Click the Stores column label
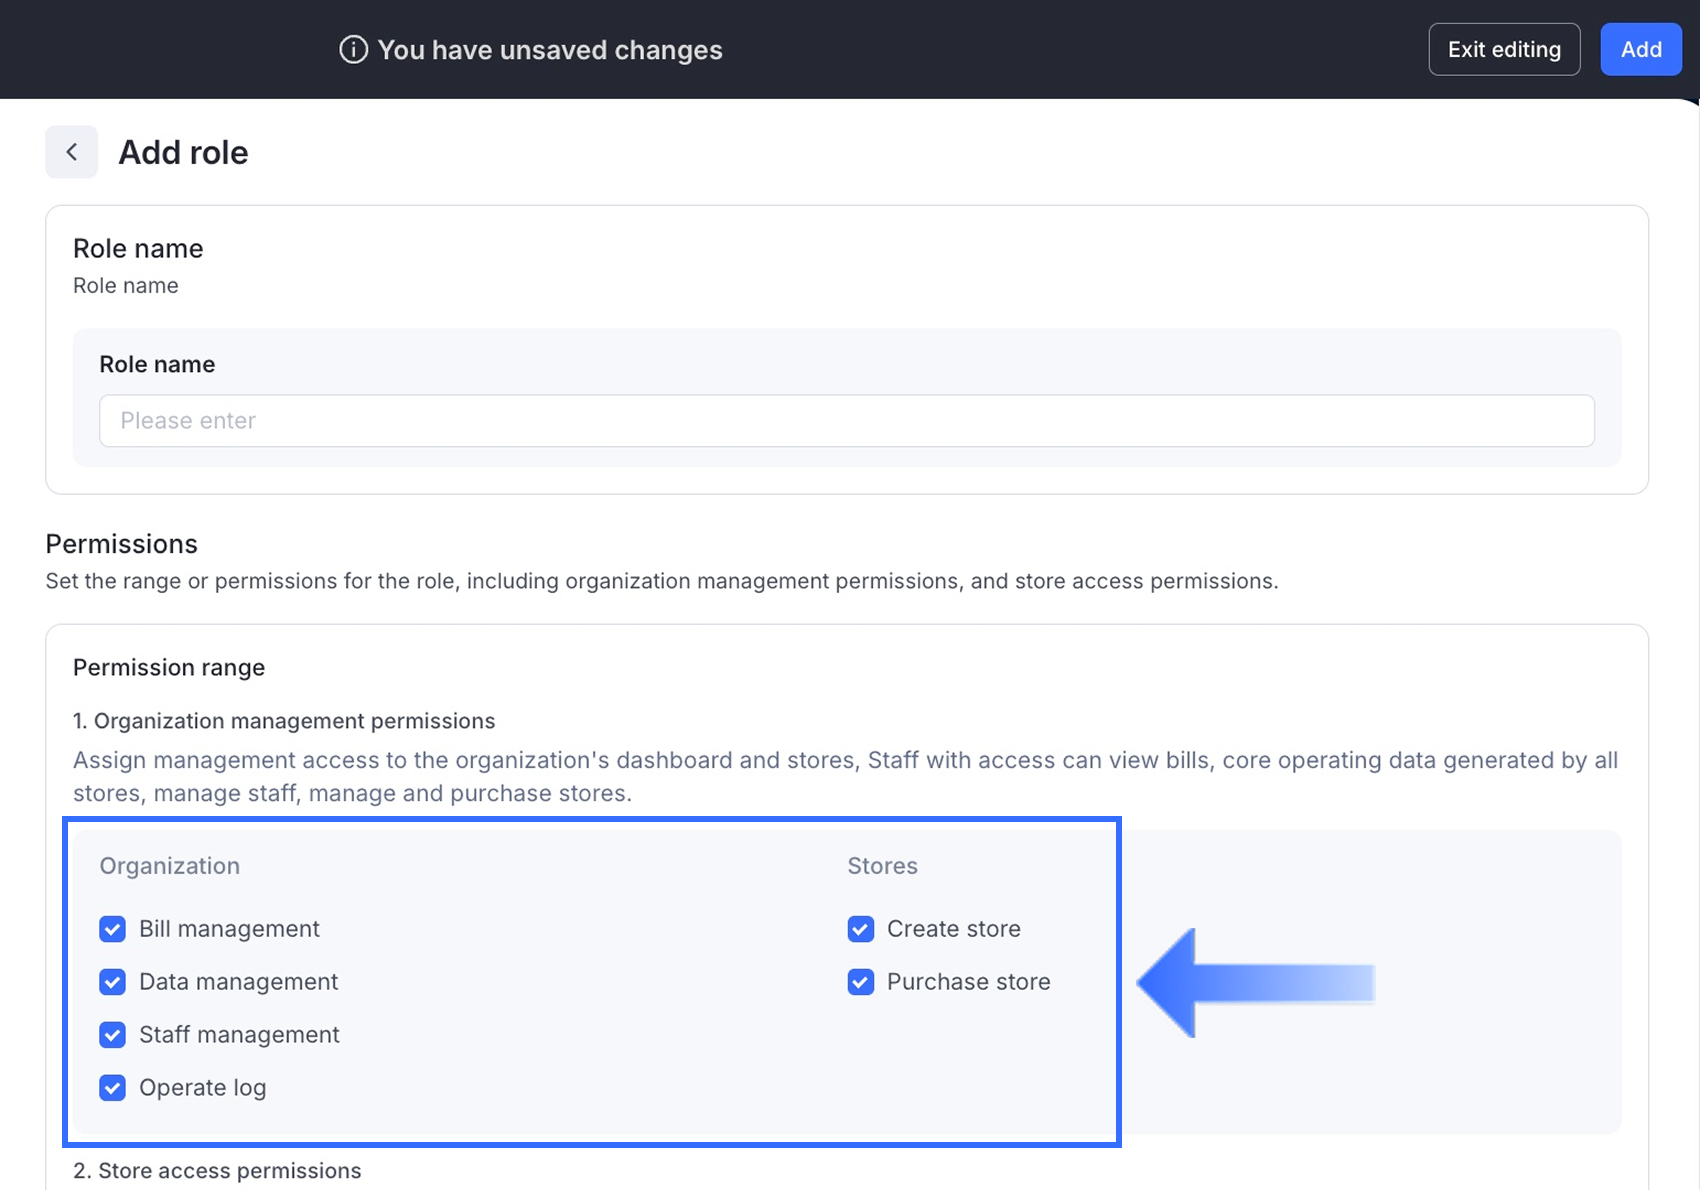This screenshot has width=1700, height=1190. click(882, 866)
